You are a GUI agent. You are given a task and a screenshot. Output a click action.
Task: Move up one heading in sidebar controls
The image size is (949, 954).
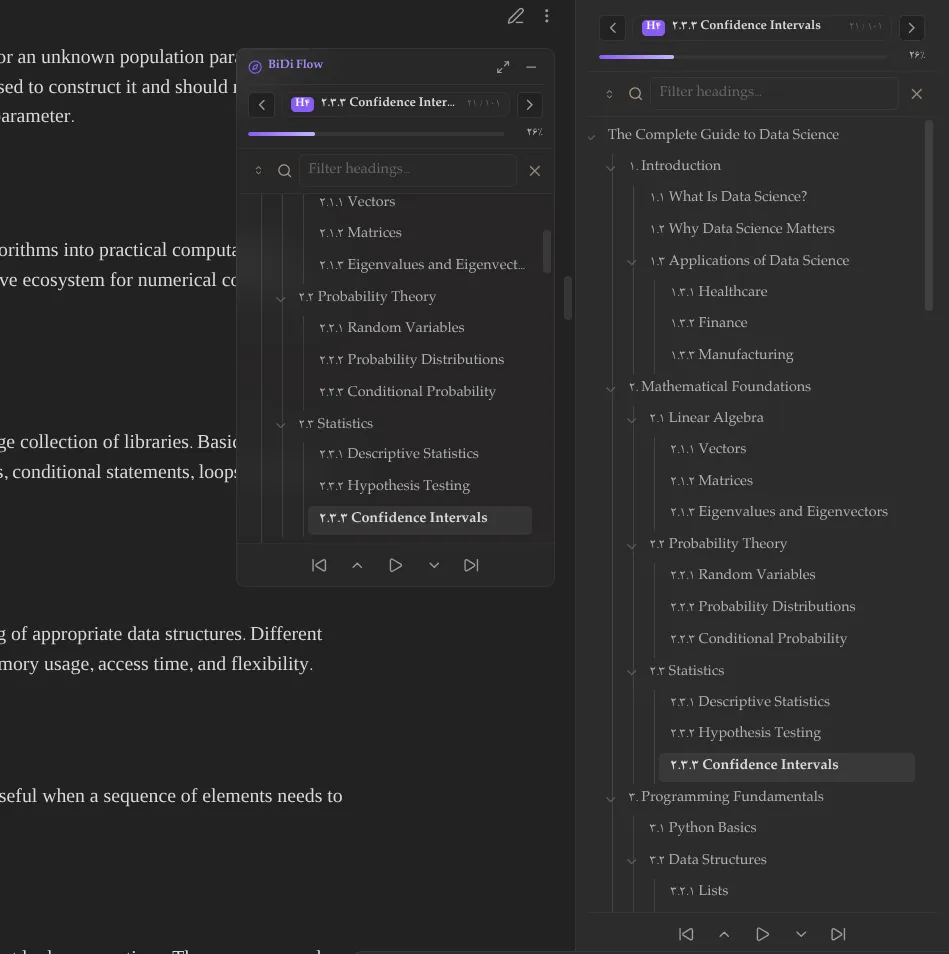(x=725, y=934)
